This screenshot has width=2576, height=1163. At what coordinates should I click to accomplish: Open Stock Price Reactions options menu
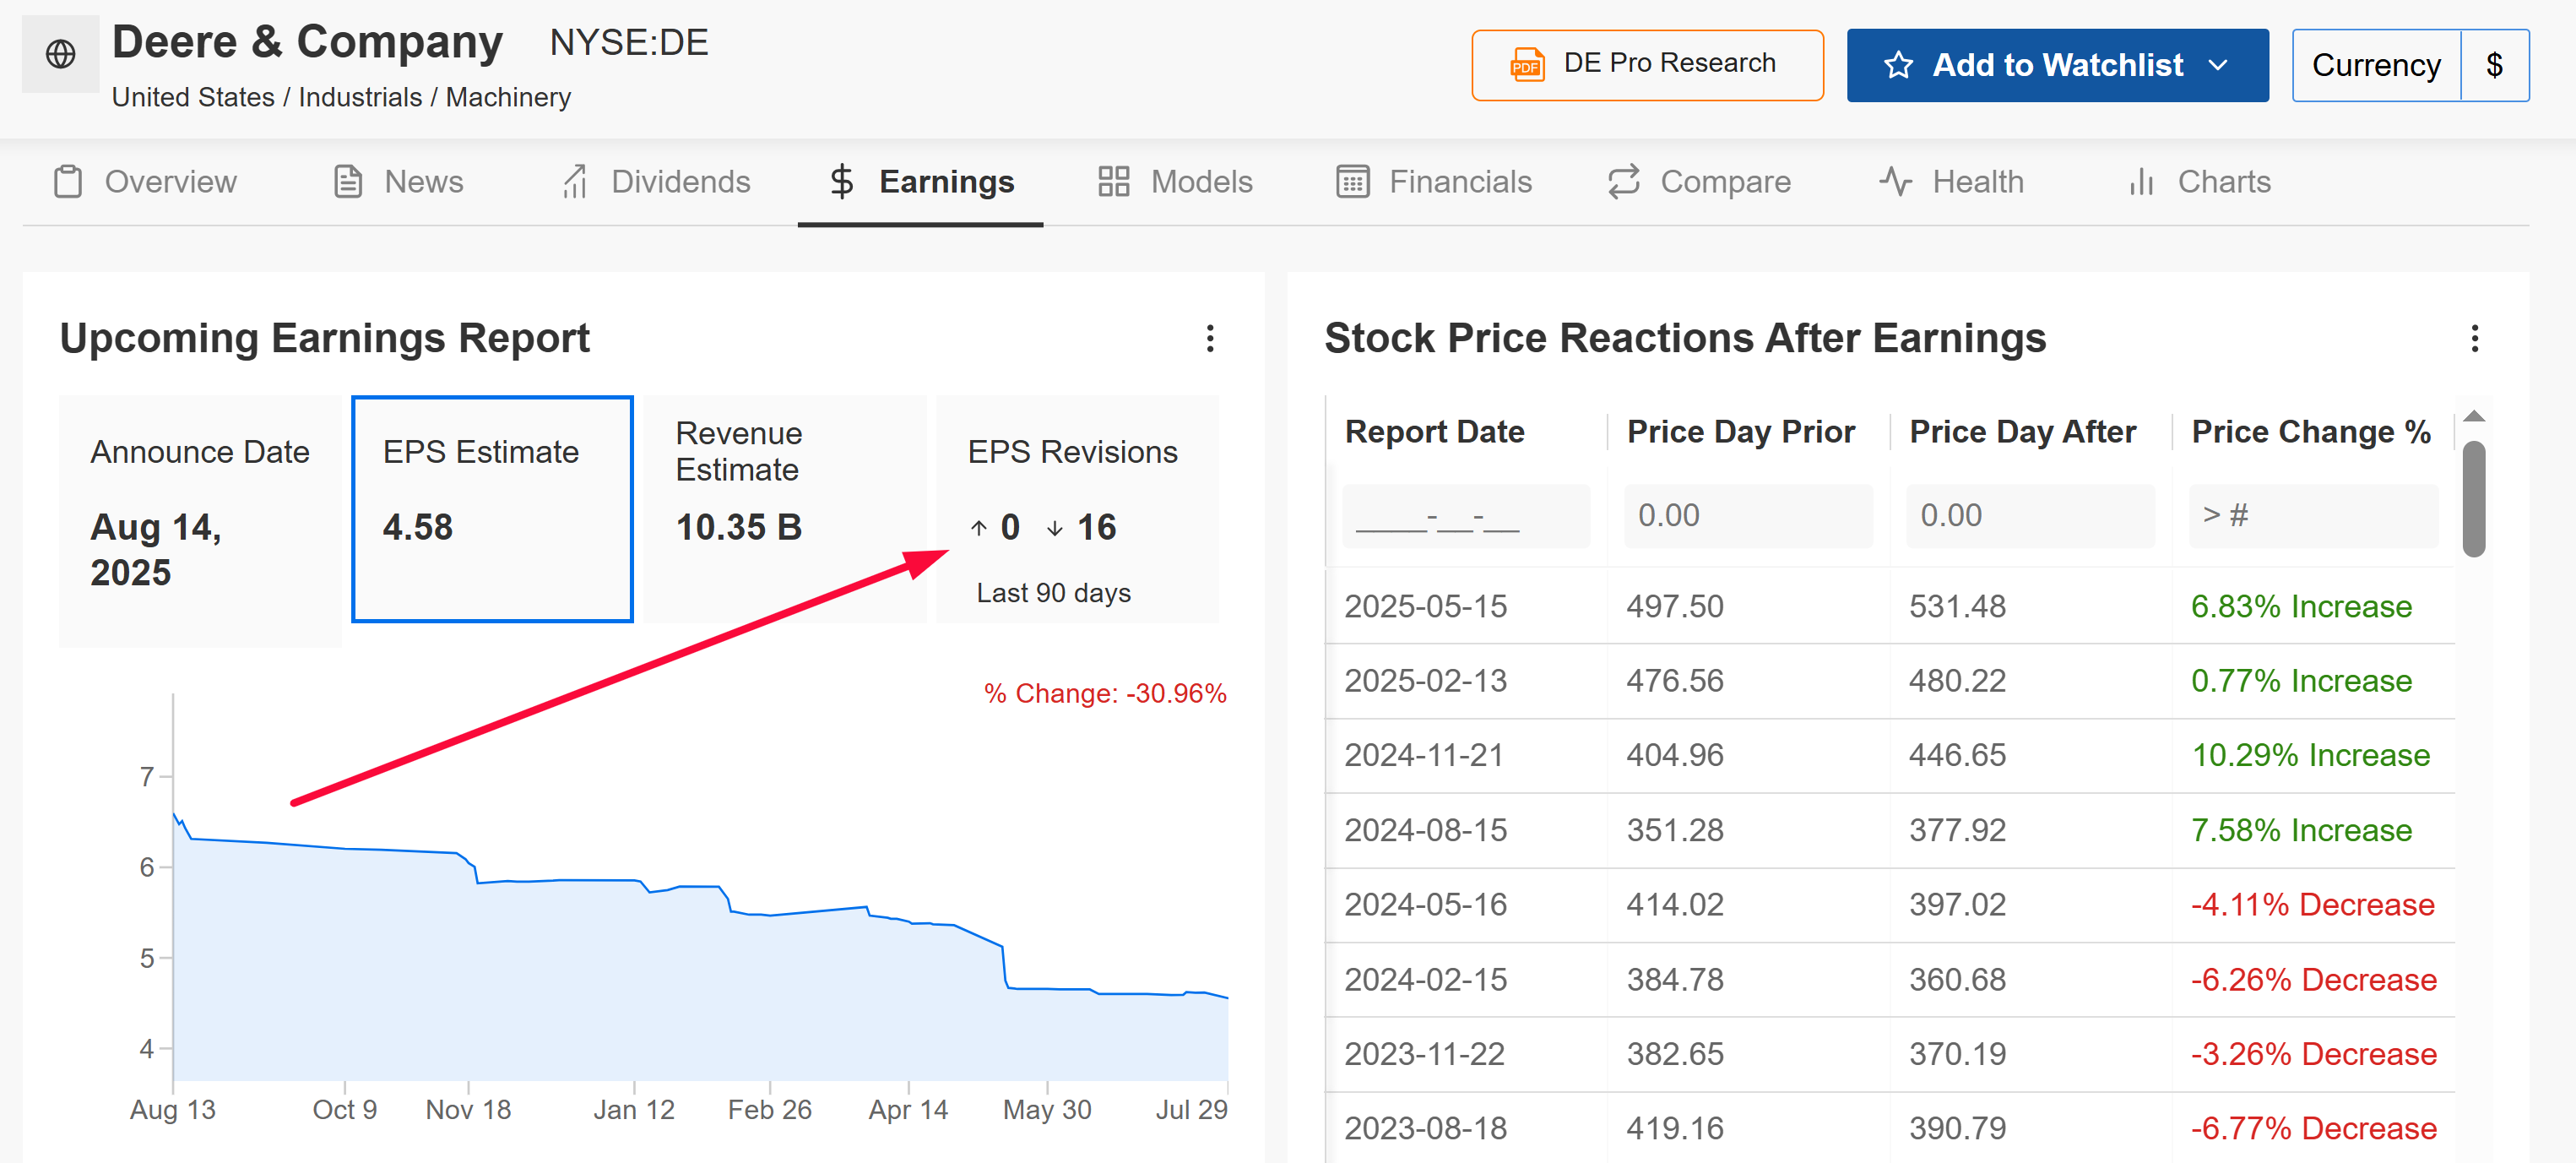[2475, 338]
